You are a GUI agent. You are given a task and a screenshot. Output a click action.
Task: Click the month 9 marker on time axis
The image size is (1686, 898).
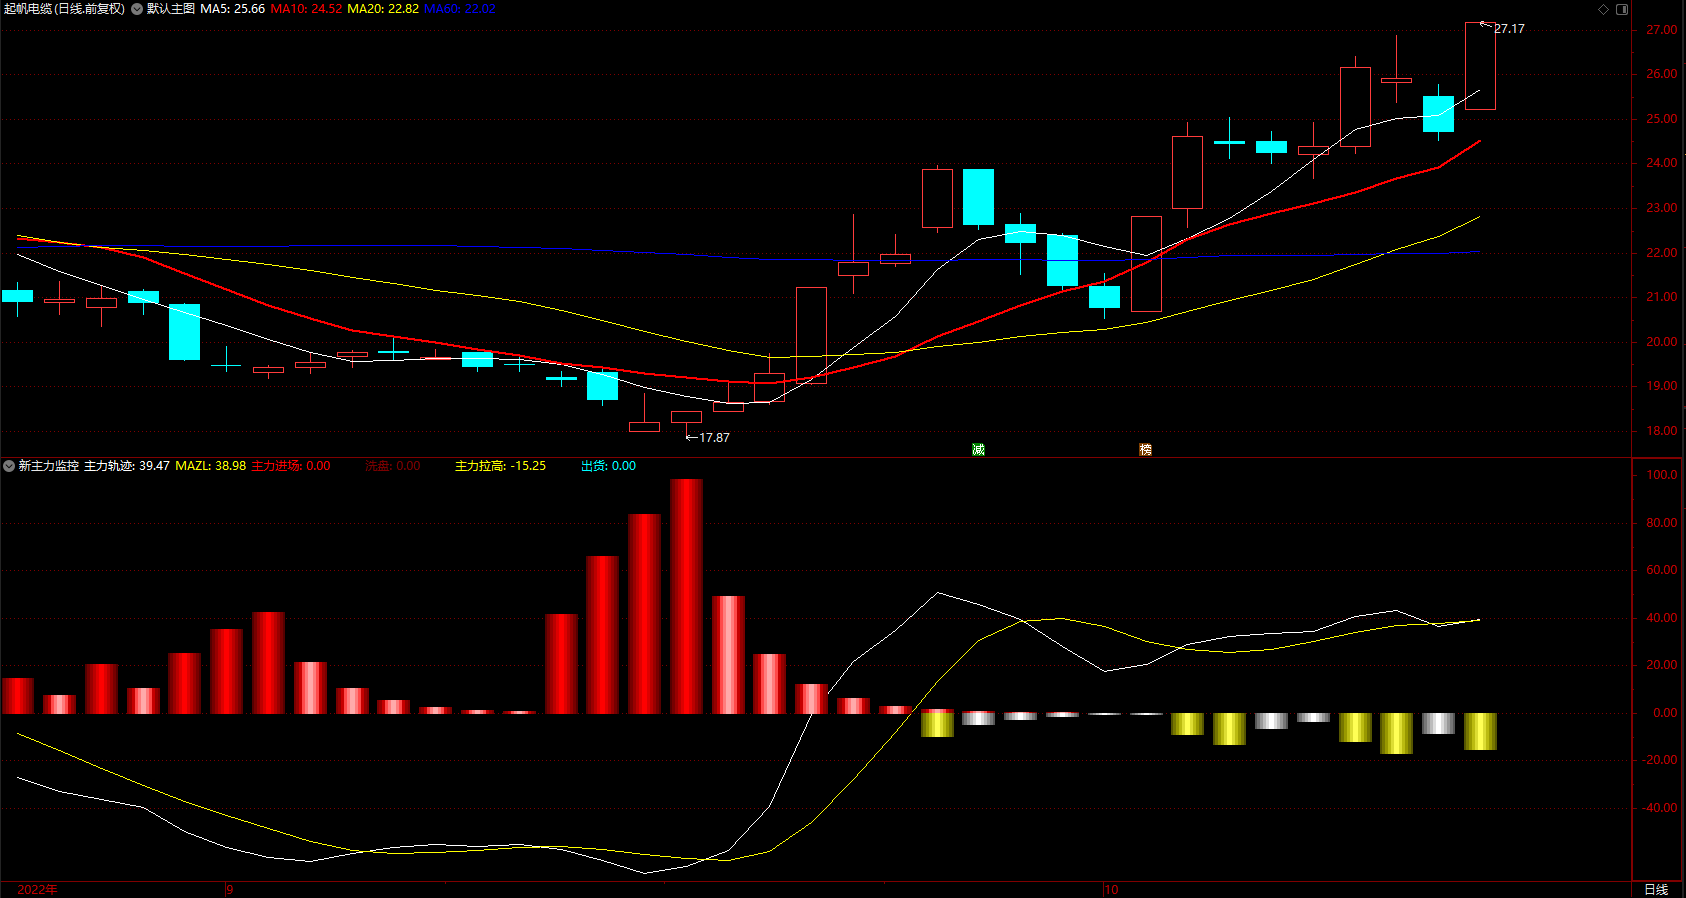(230, 889)
